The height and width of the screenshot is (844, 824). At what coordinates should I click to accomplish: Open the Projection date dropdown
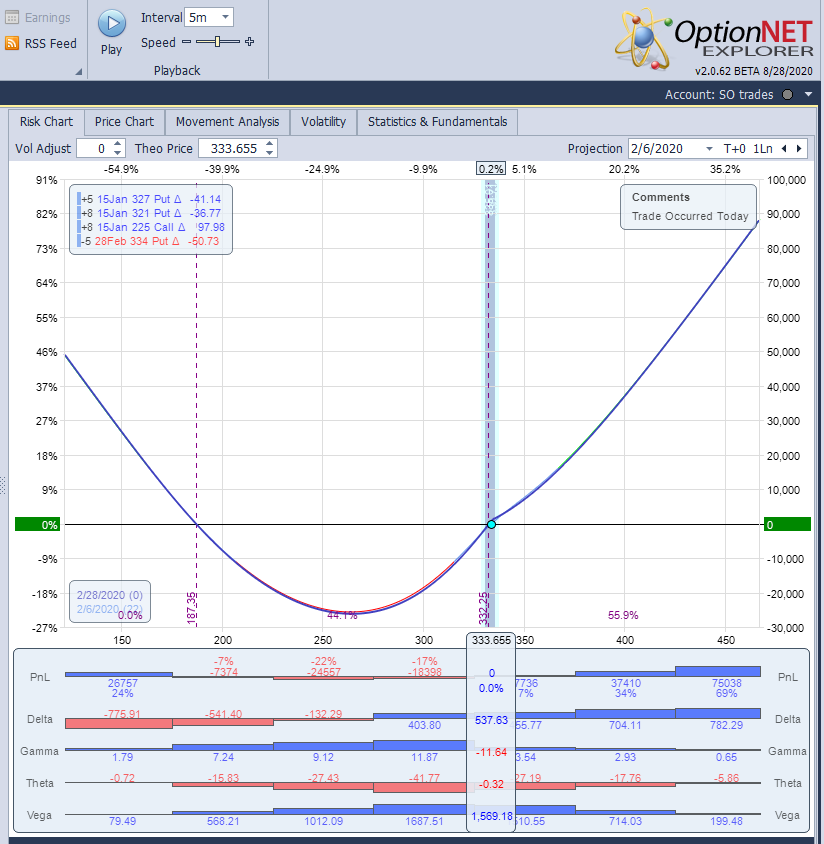[709, 149]
